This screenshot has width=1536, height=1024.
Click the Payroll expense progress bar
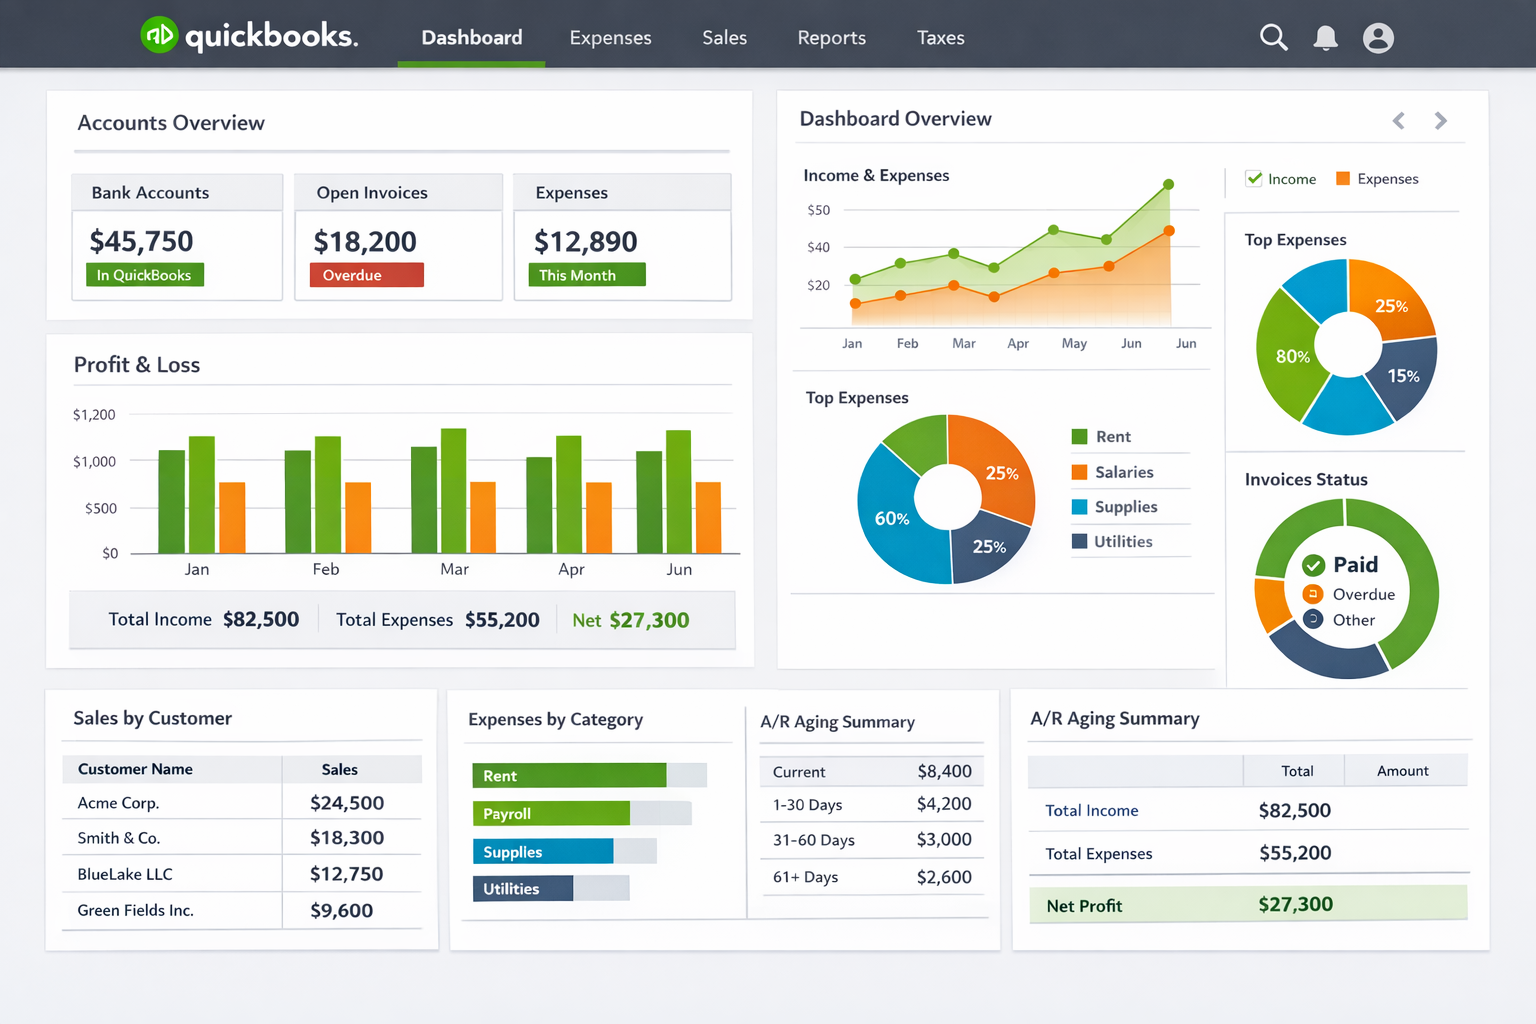[581, 813]
